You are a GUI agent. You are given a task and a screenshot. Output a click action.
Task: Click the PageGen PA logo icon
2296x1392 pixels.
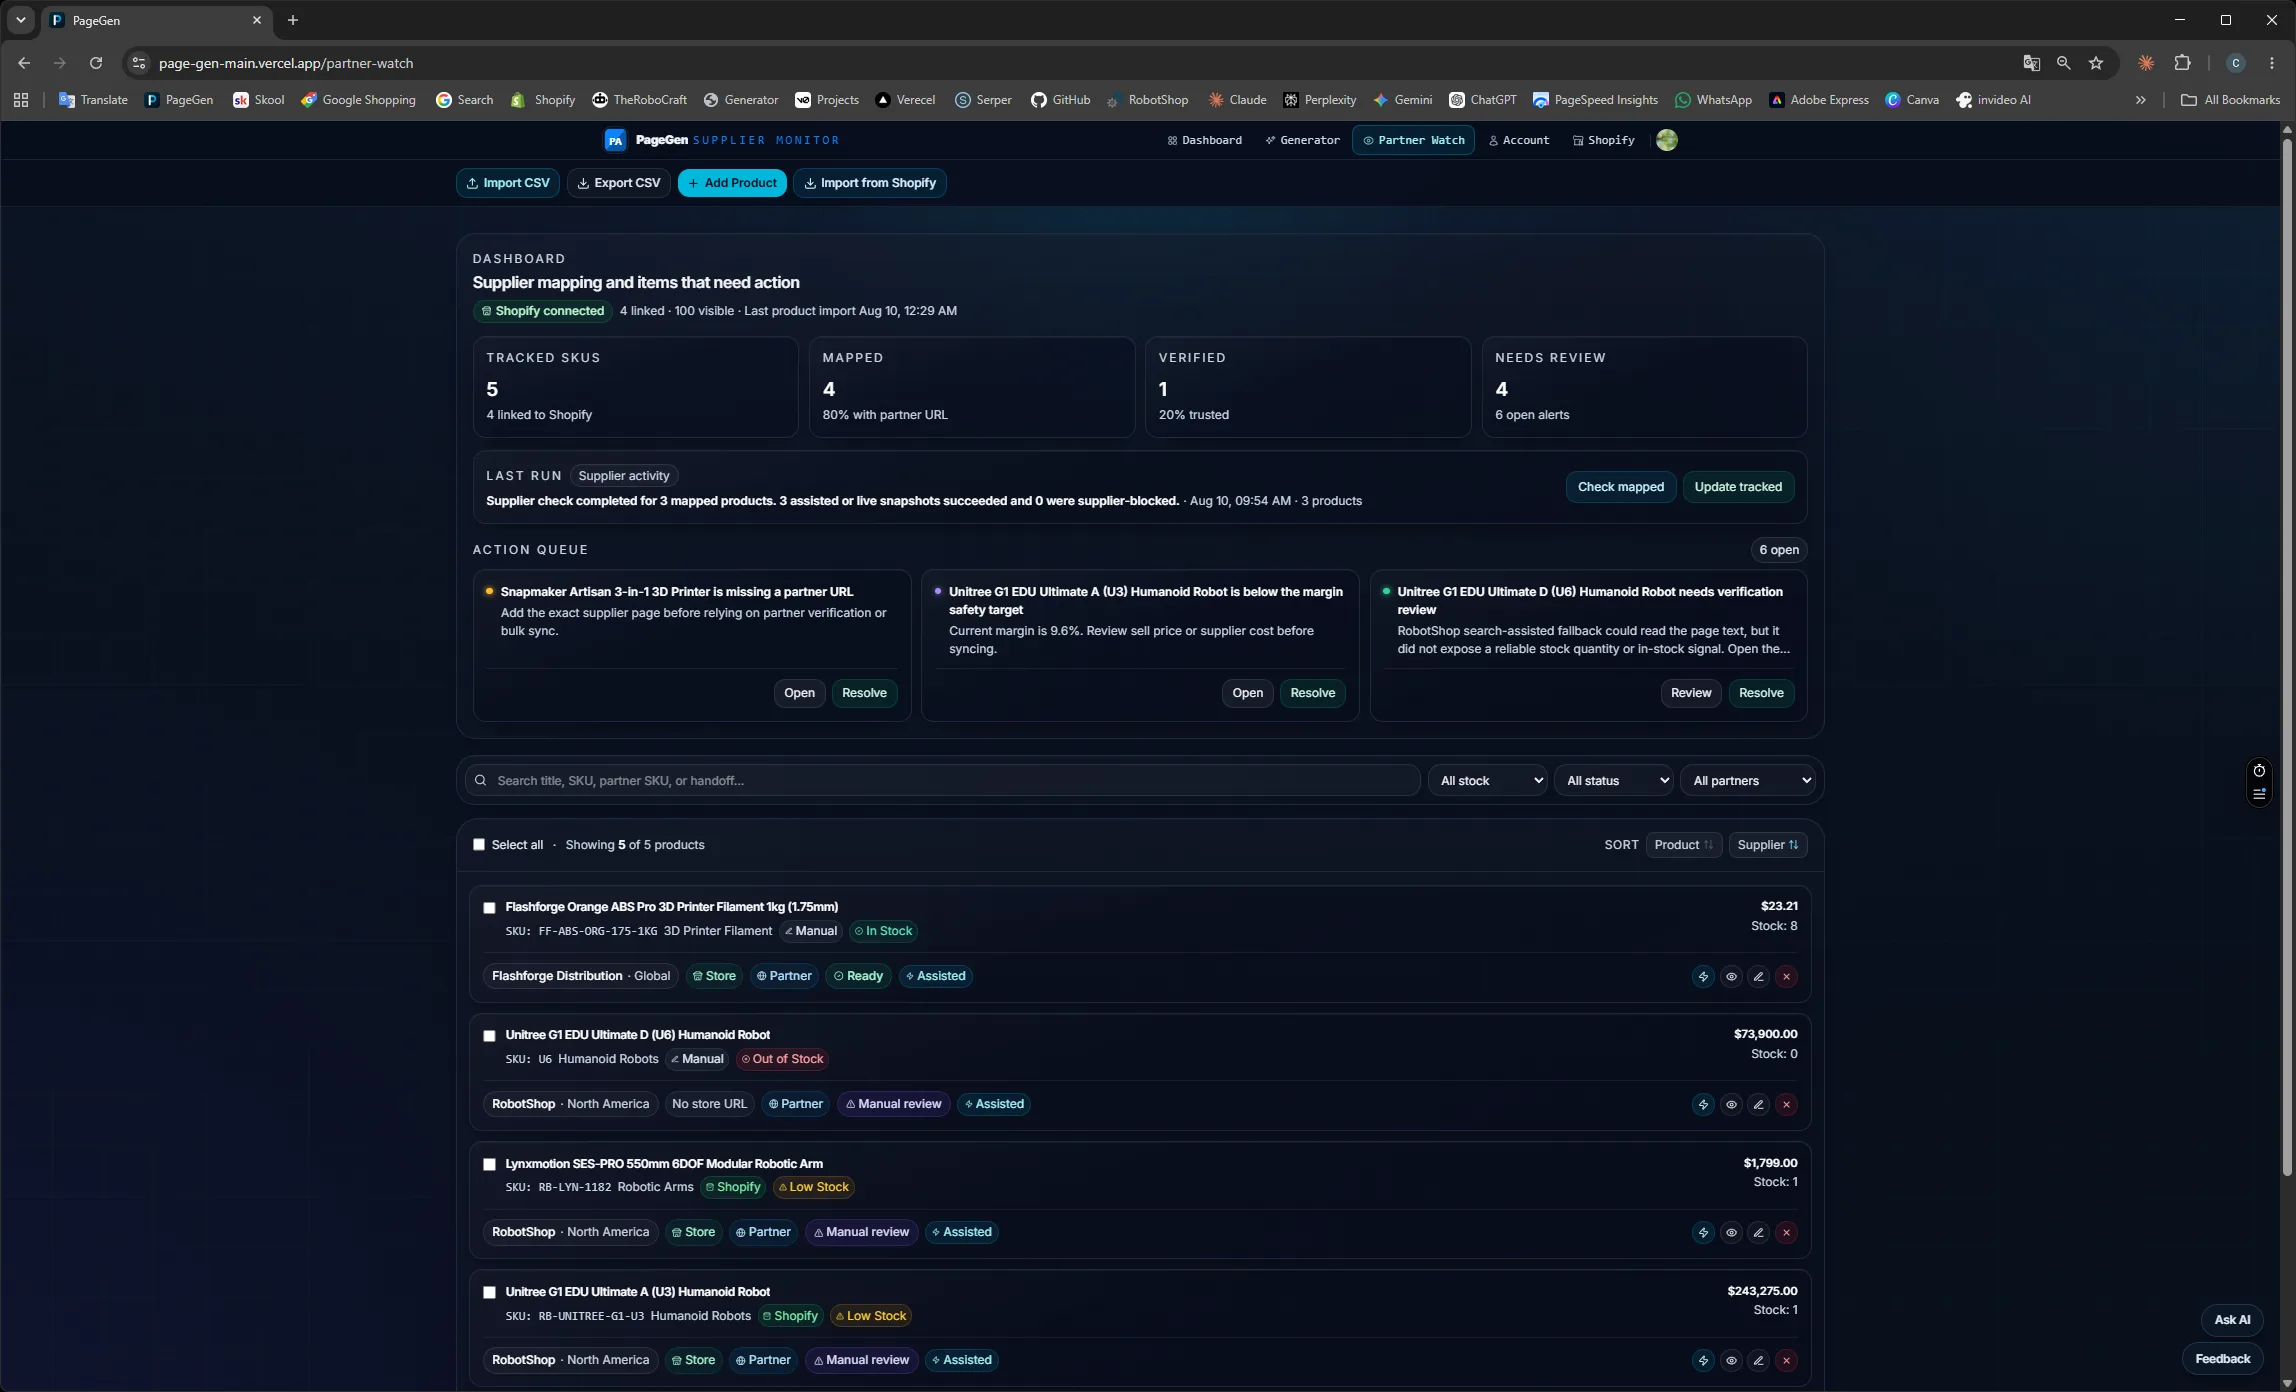tap(616, 140)
